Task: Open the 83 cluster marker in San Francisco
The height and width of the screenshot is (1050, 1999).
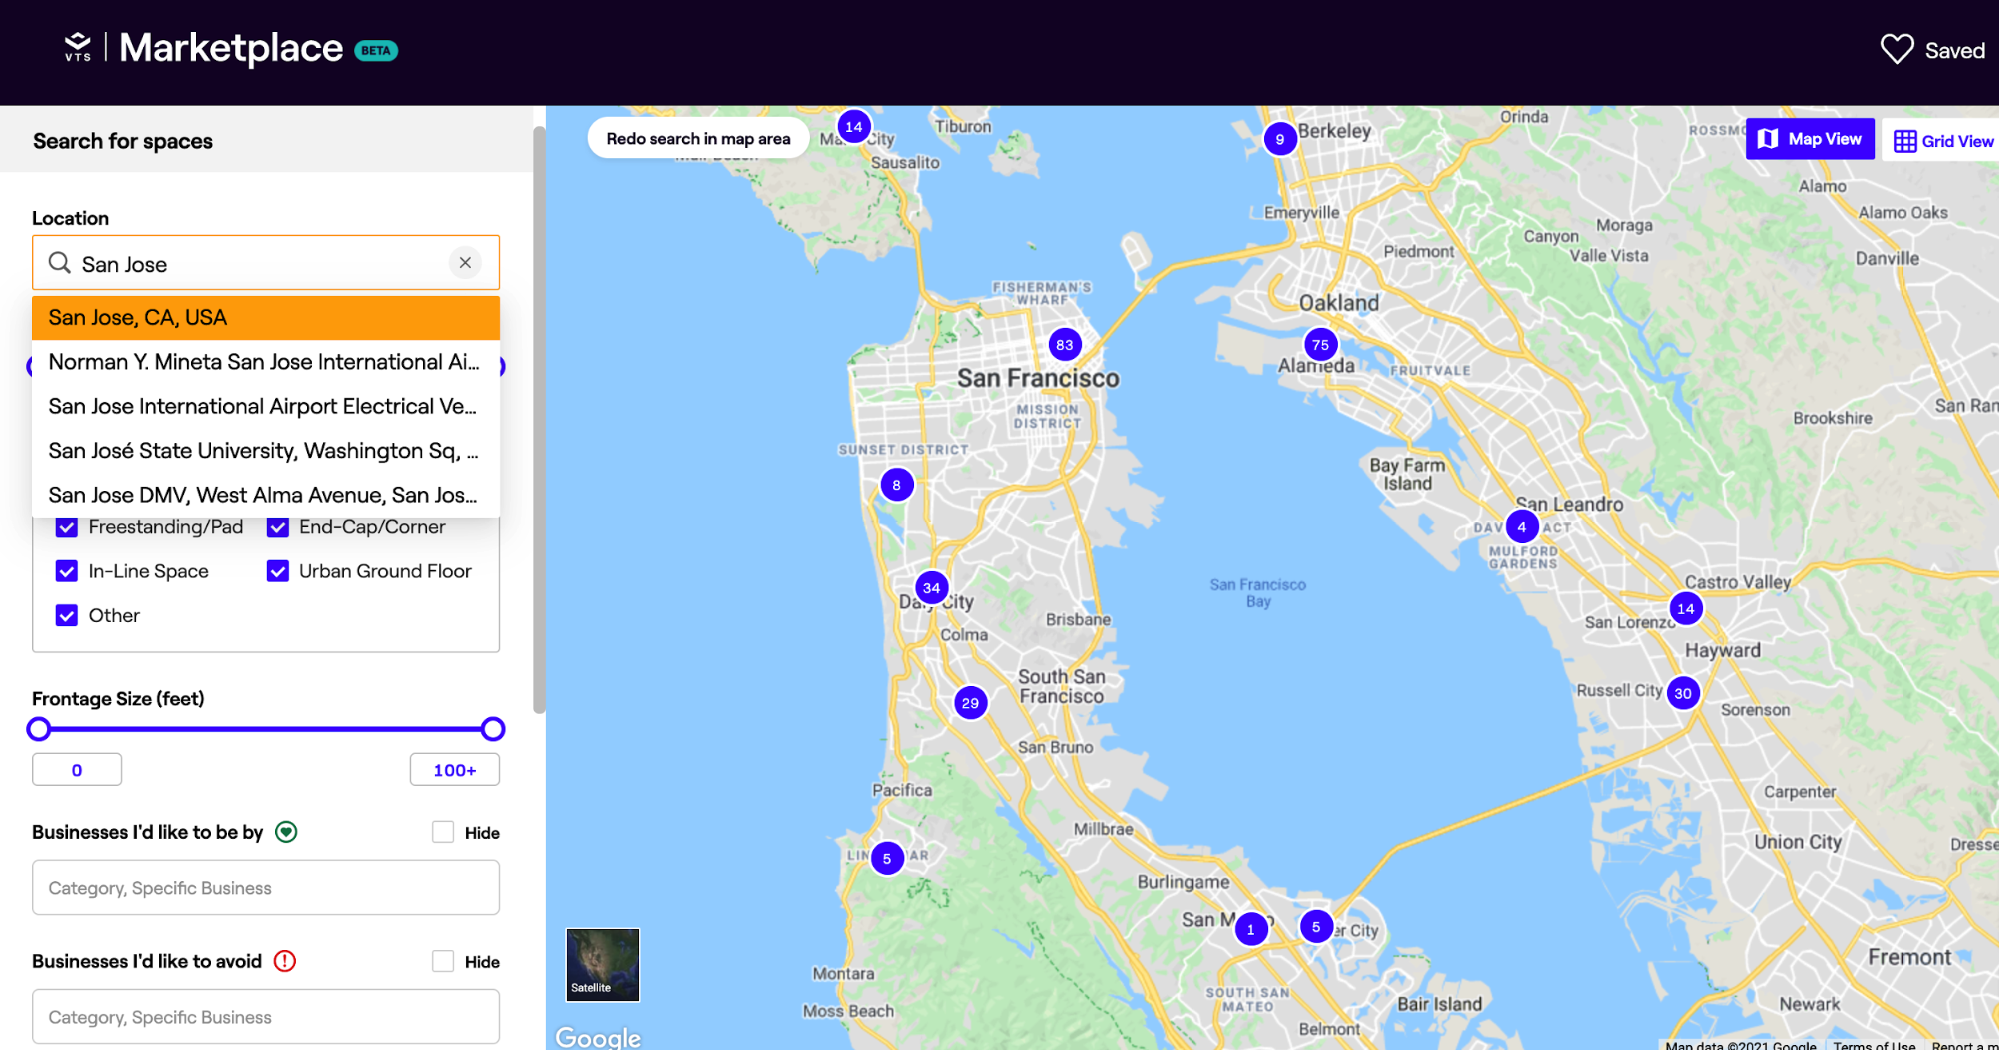Action: [x=1065, y=345]
